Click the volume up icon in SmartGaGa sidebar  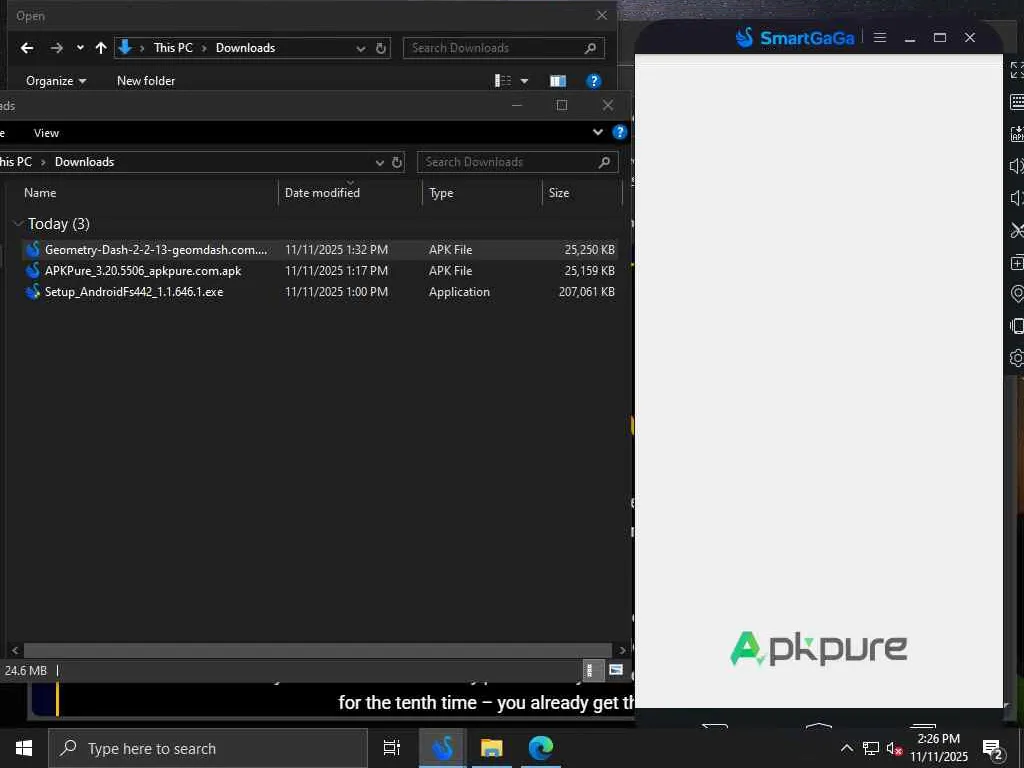1016,166
